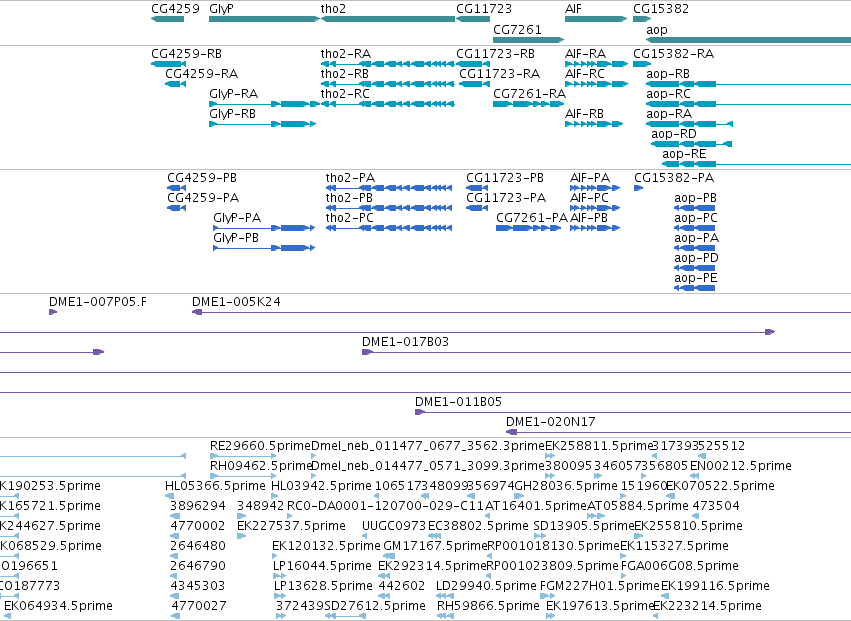Screen dimensions: 851x621
Task: Open transcript CG7261-RA
Action: [530, 94]
